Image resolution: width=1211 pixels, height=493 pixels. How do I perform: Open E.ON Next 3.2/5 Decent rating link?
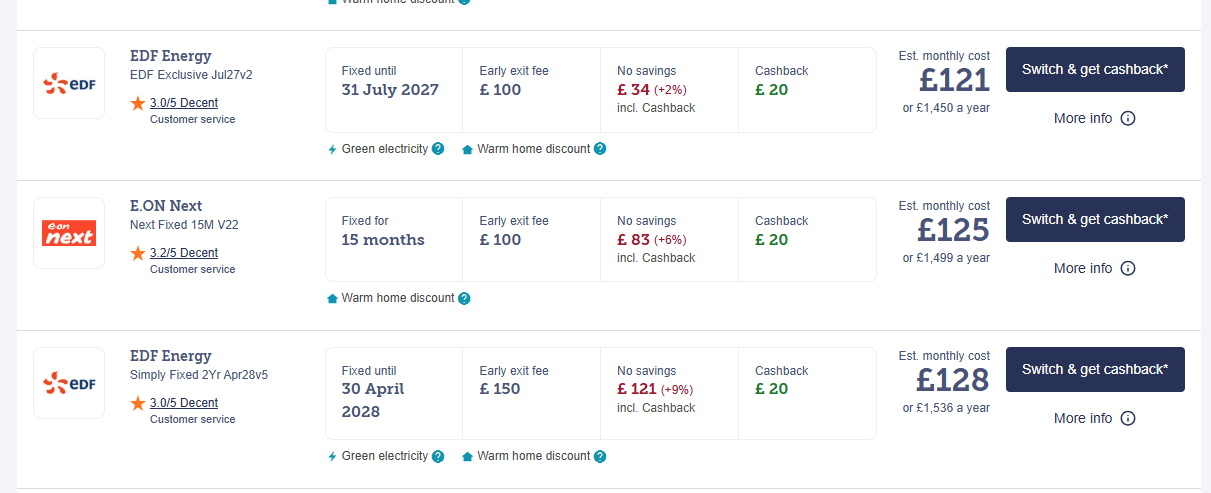click(x=184, y=253)
